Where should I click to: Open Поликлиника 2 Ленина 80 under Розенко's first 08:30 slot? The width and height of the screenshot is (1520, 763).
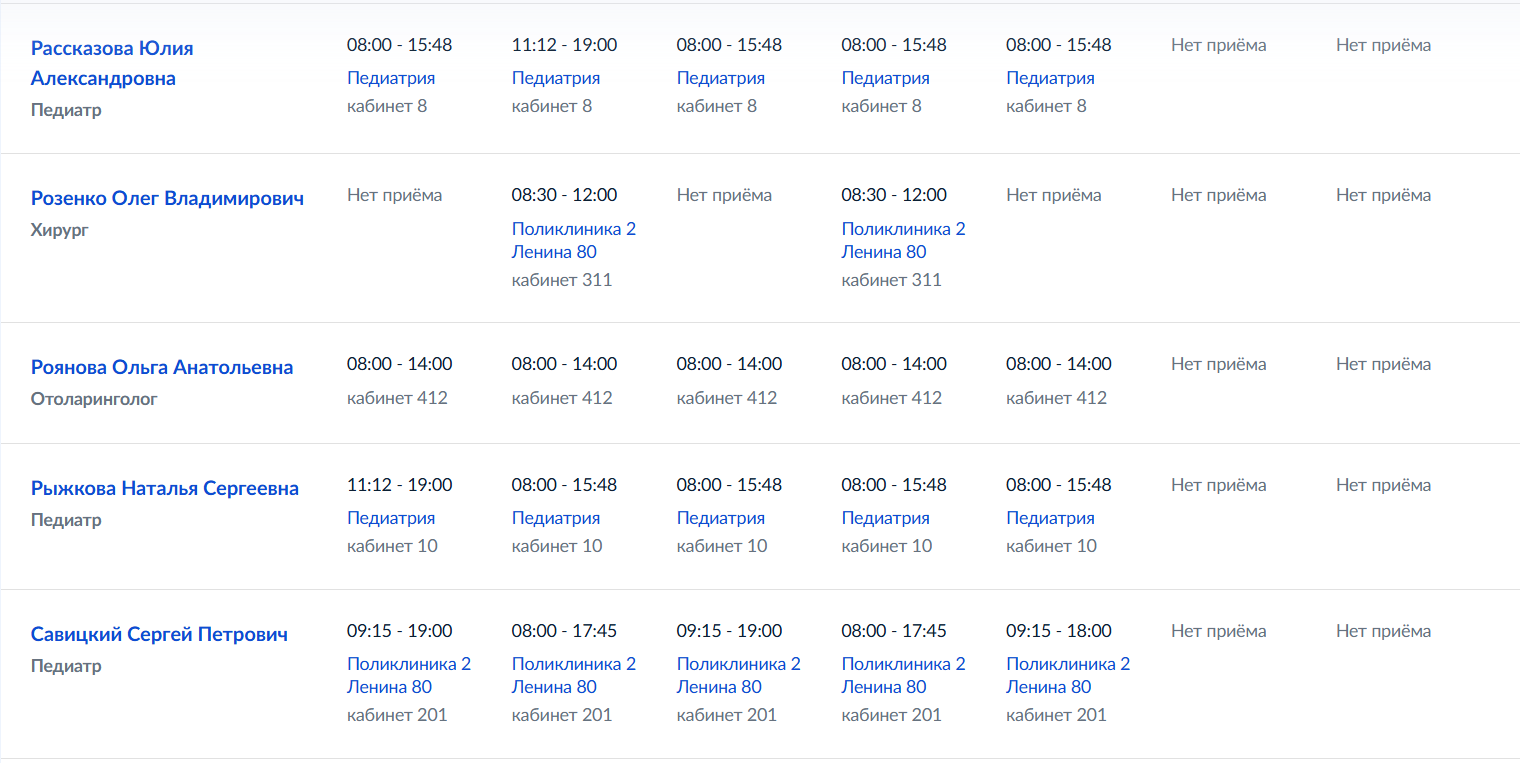574,240
